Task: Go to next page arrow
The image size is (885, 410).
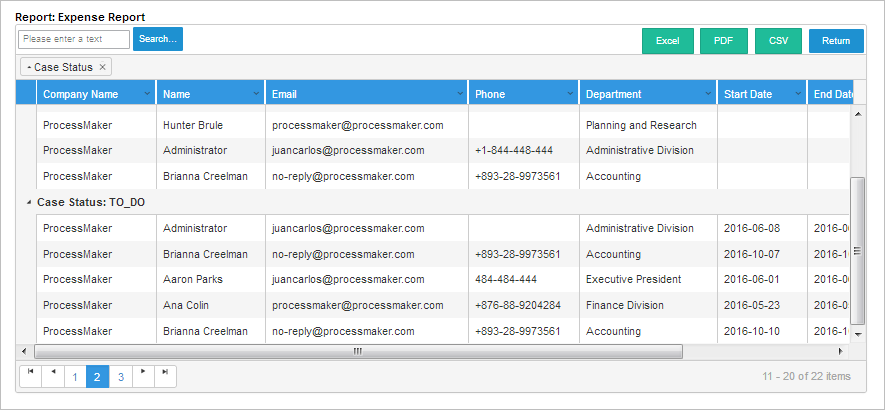Action: (x=143, y=376)
